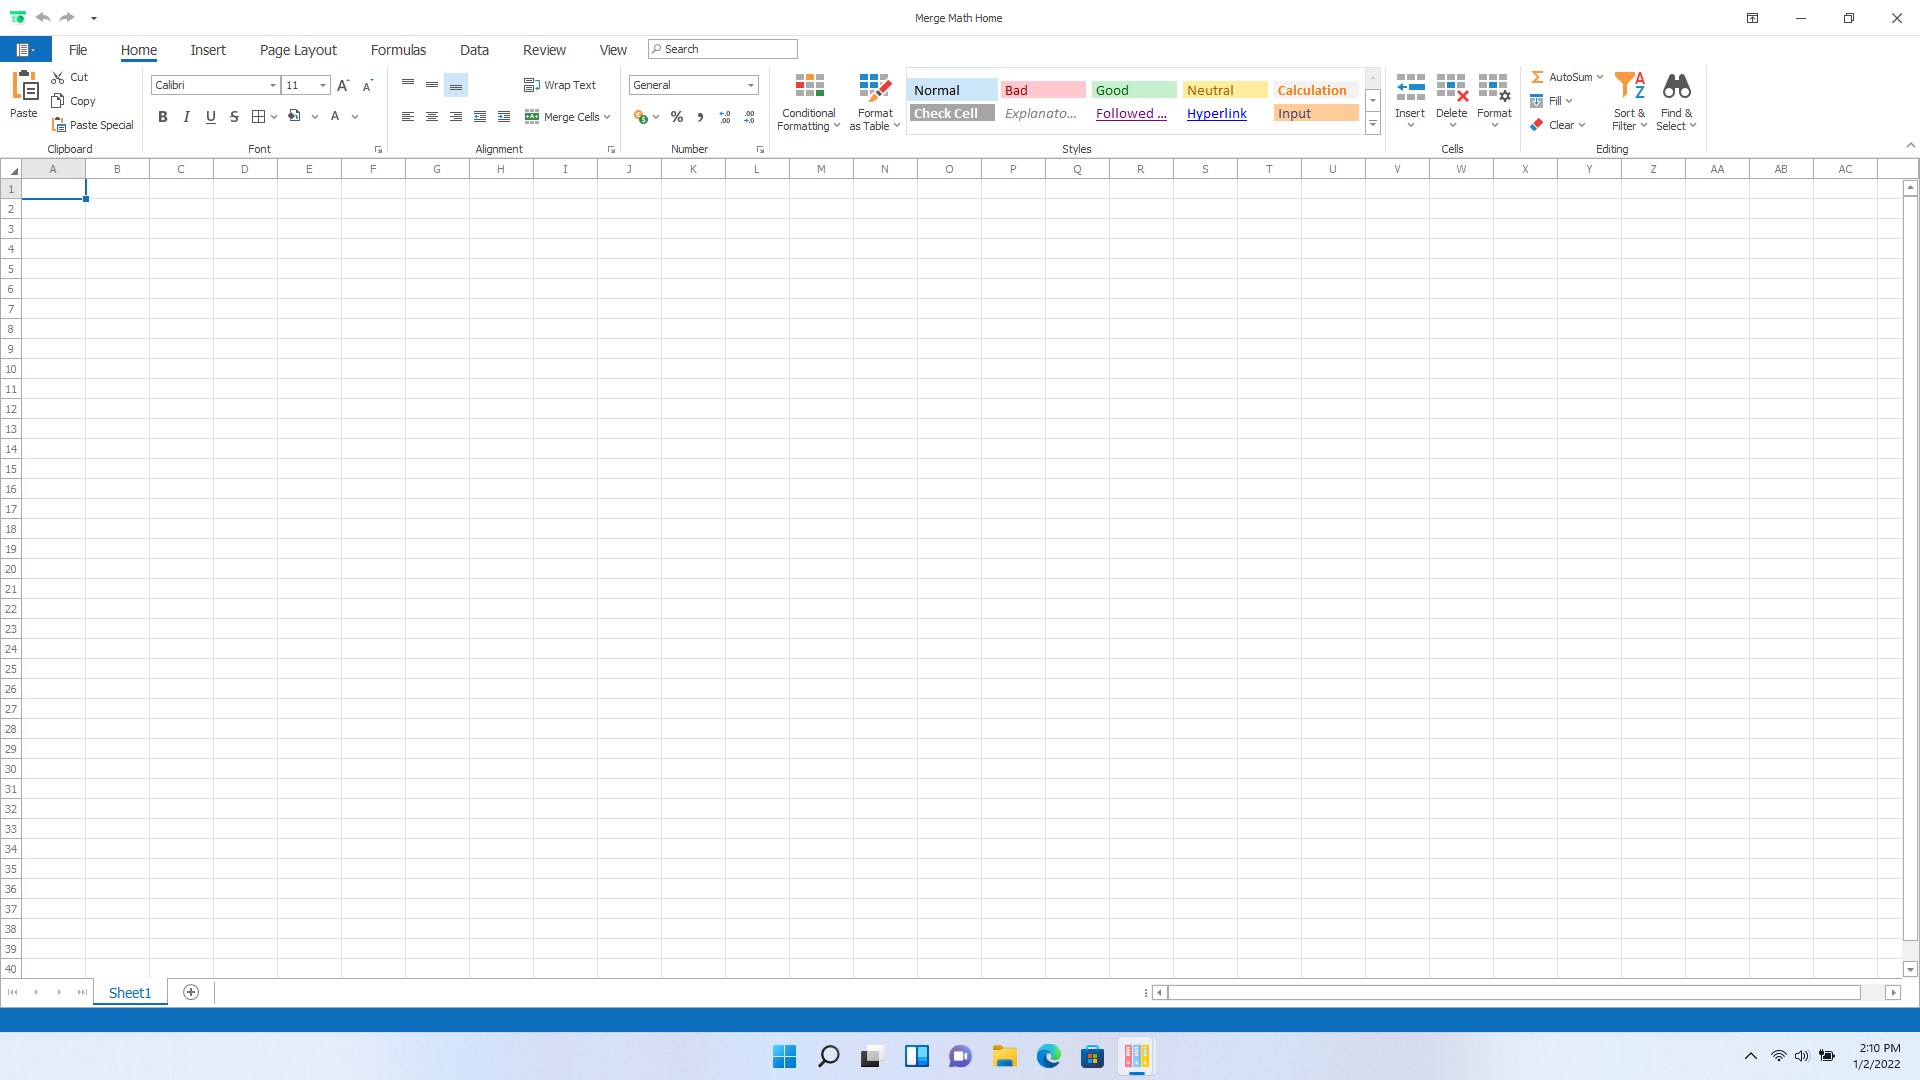Click the Undo arrow in title bar
Image resolution: width=1920 pixels, height=1080 pixels.
(x=43, y=17)
